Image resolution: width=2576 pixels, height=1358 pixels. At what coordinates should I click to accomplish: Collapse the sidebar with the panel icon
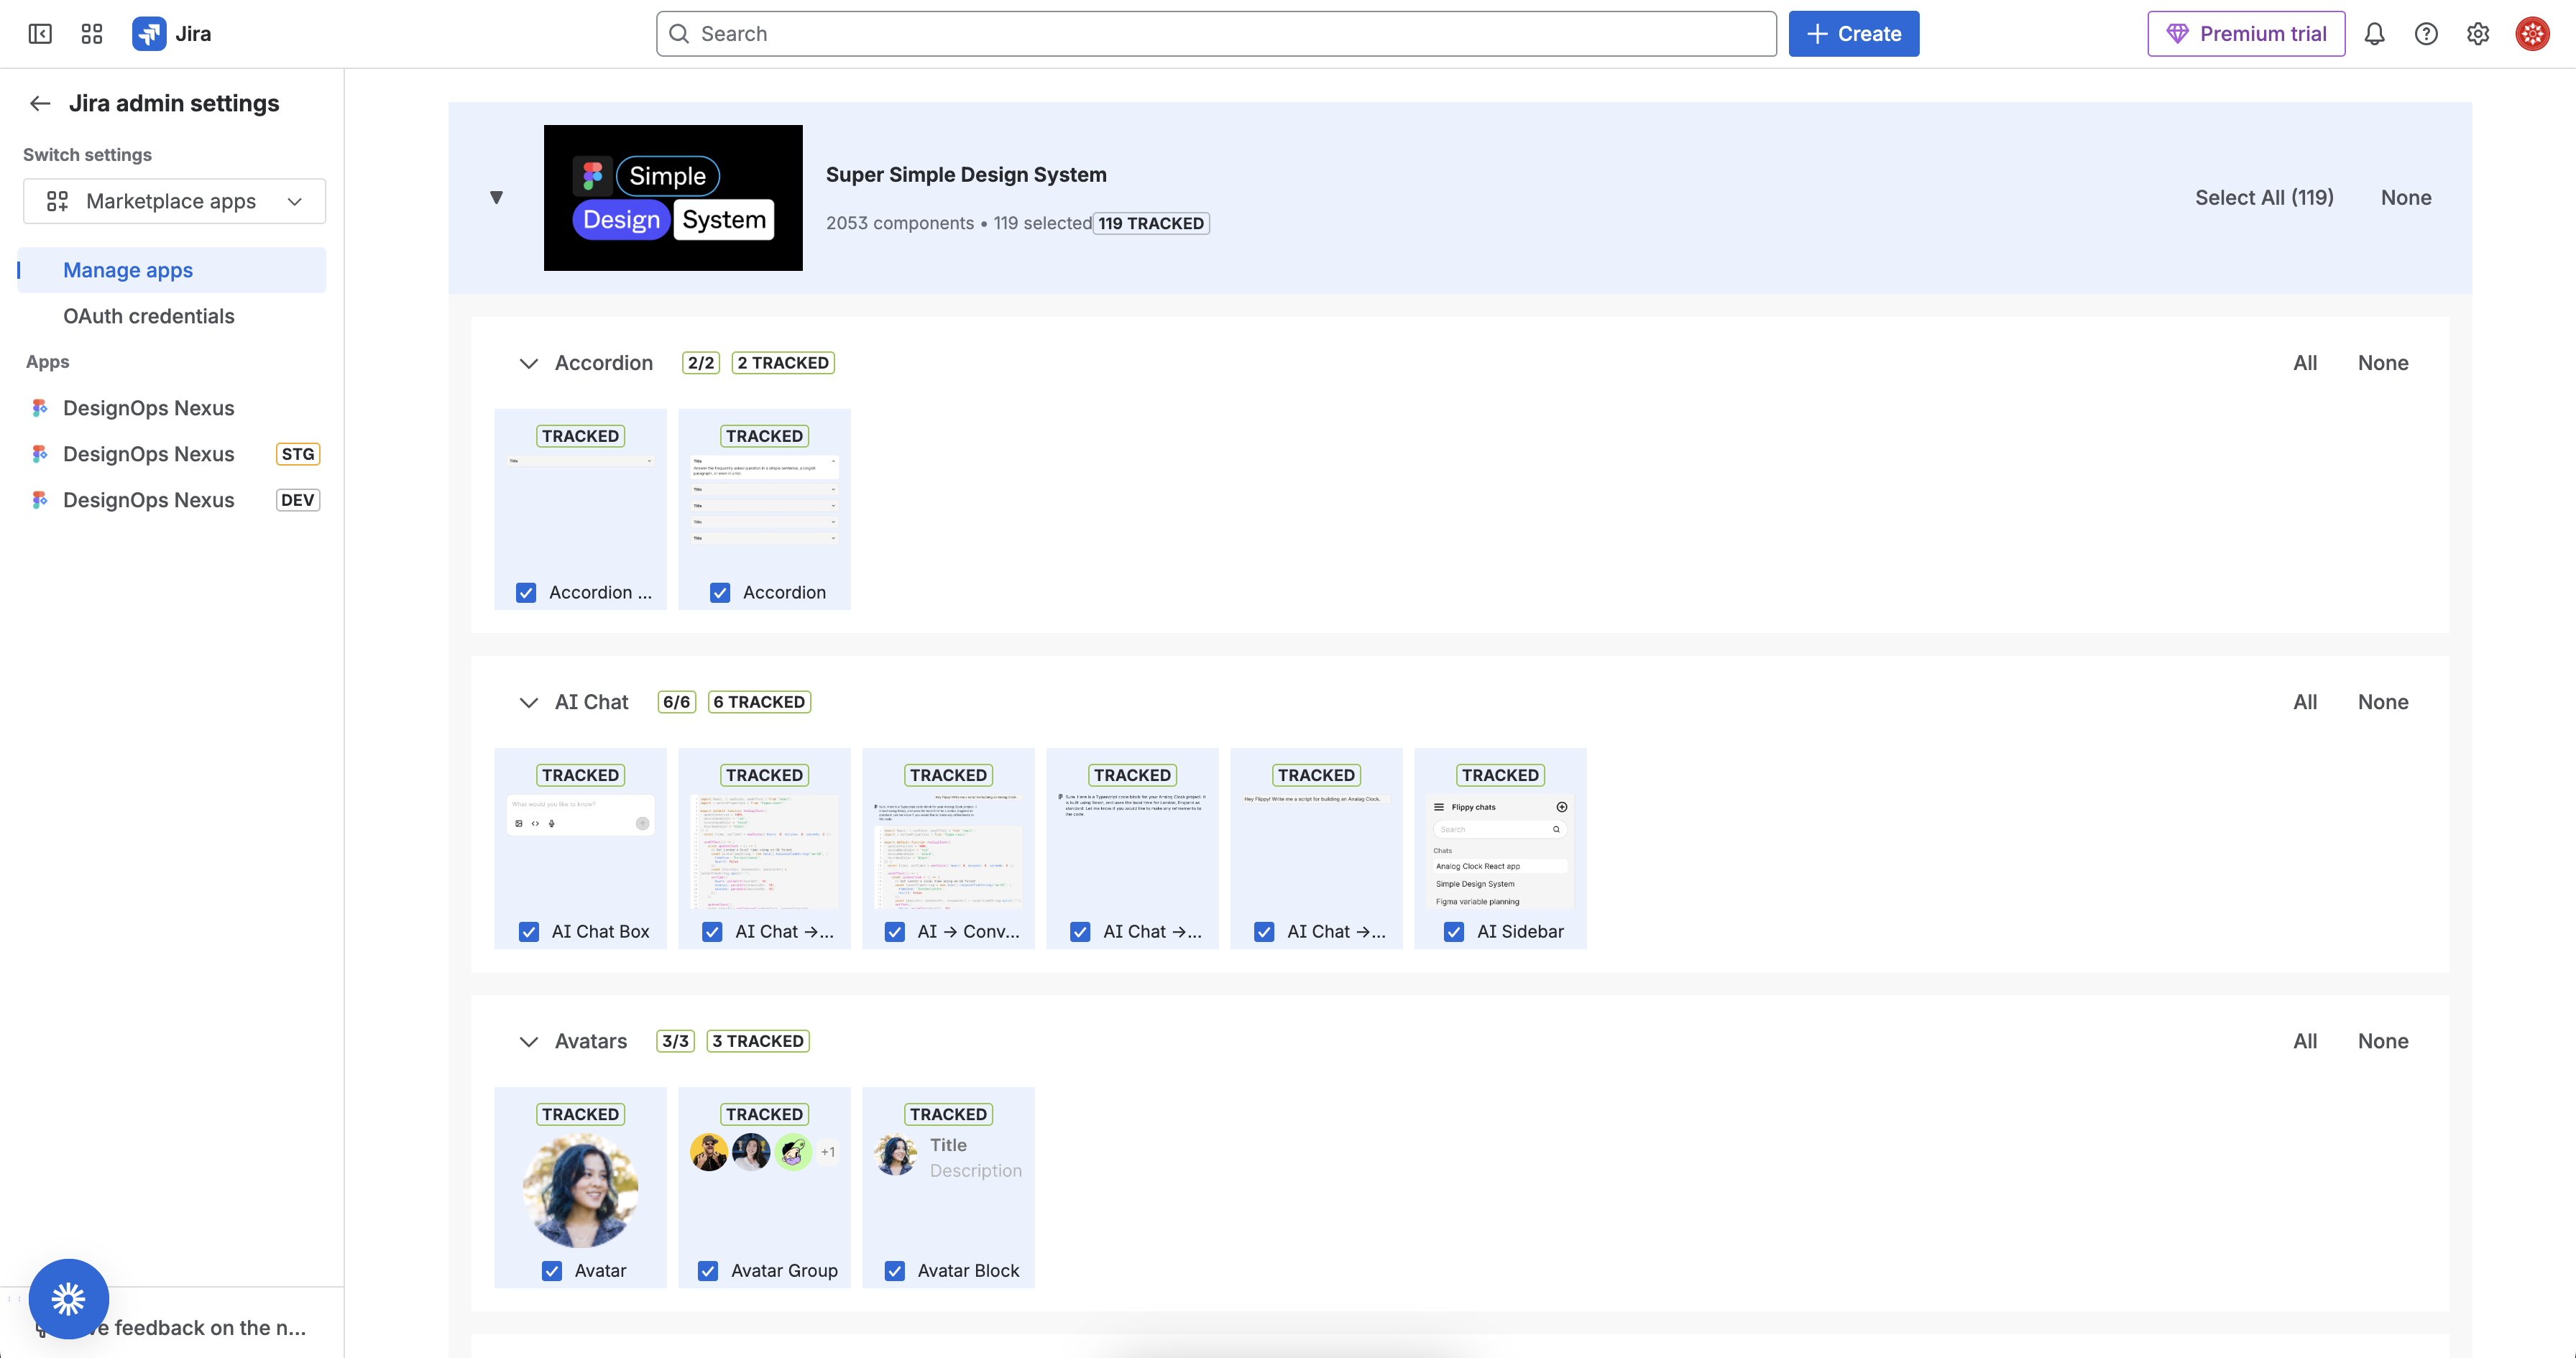pyautogui.click(x=40, y=34)
